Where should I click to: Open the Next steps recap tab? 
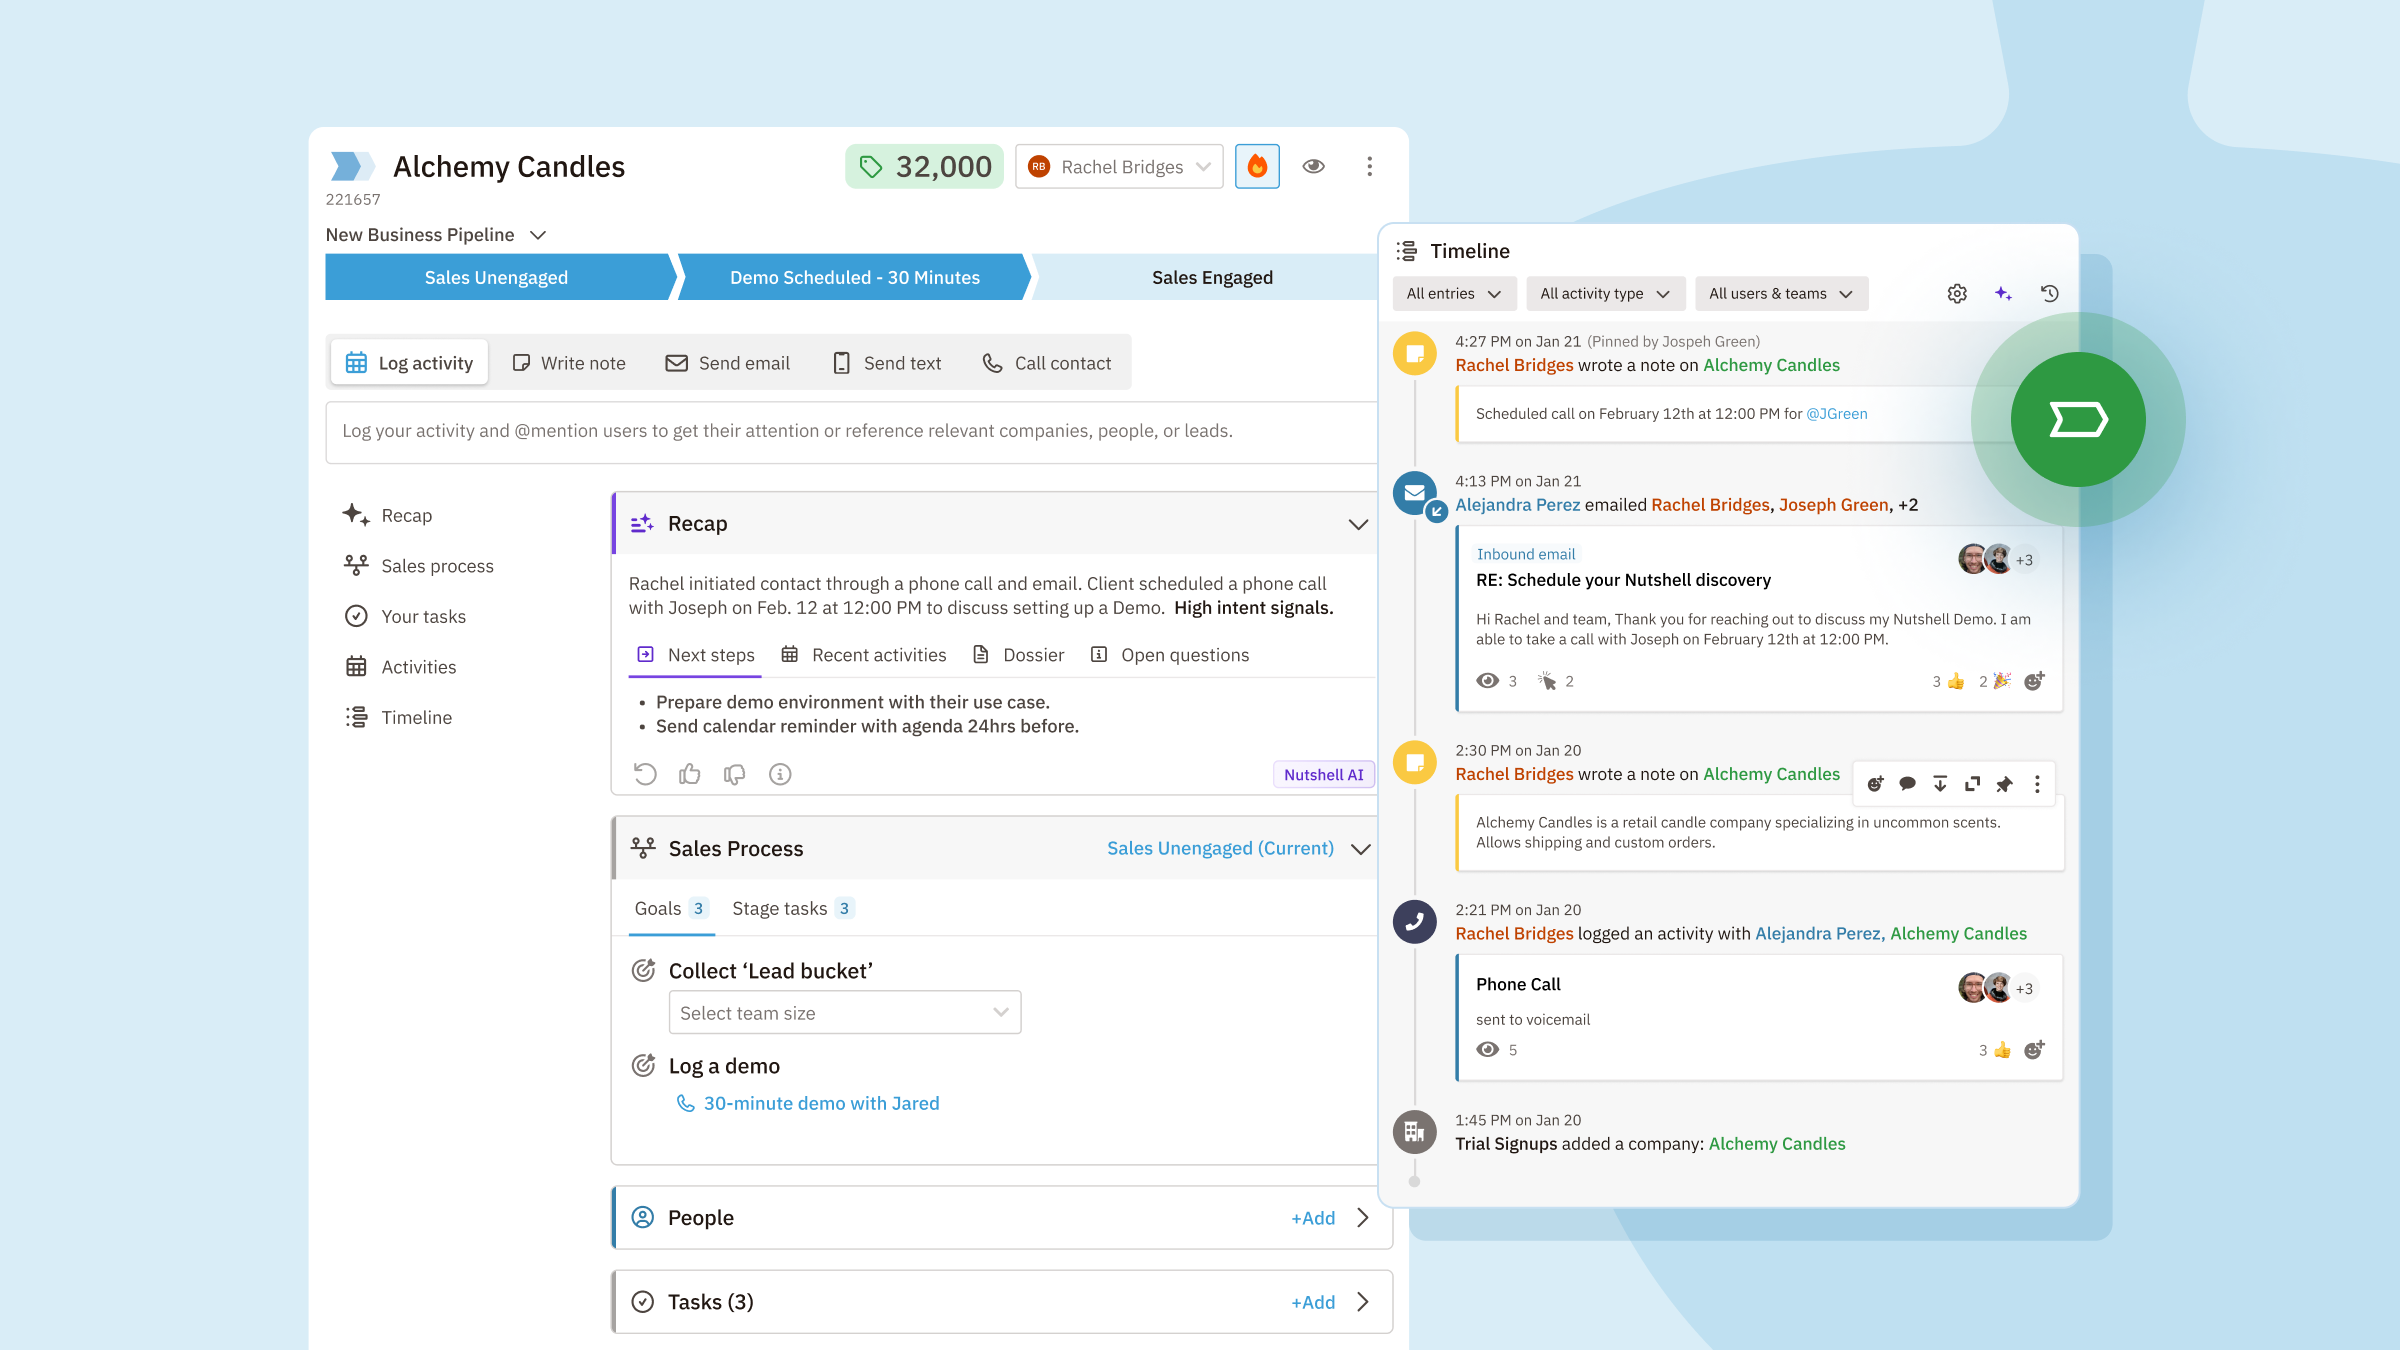(x=695, y=655)
